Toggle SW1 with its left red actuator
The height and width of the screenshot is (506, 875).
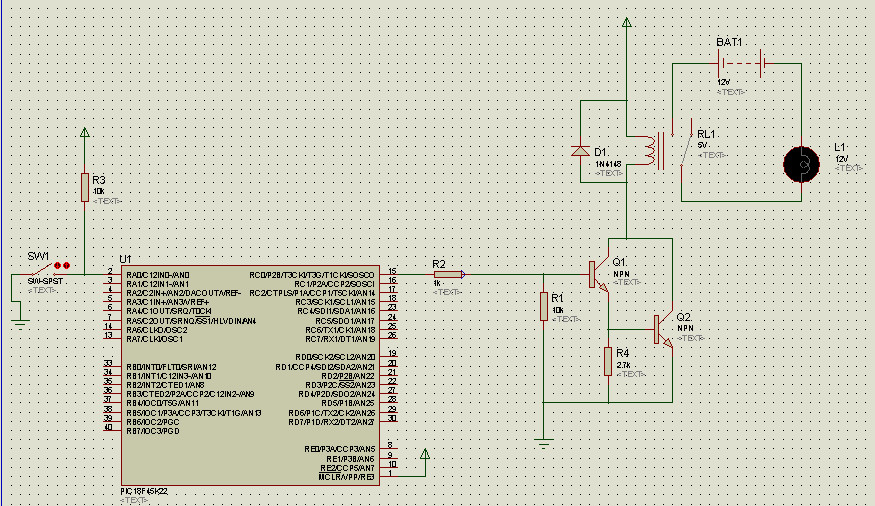click(57, 266)
